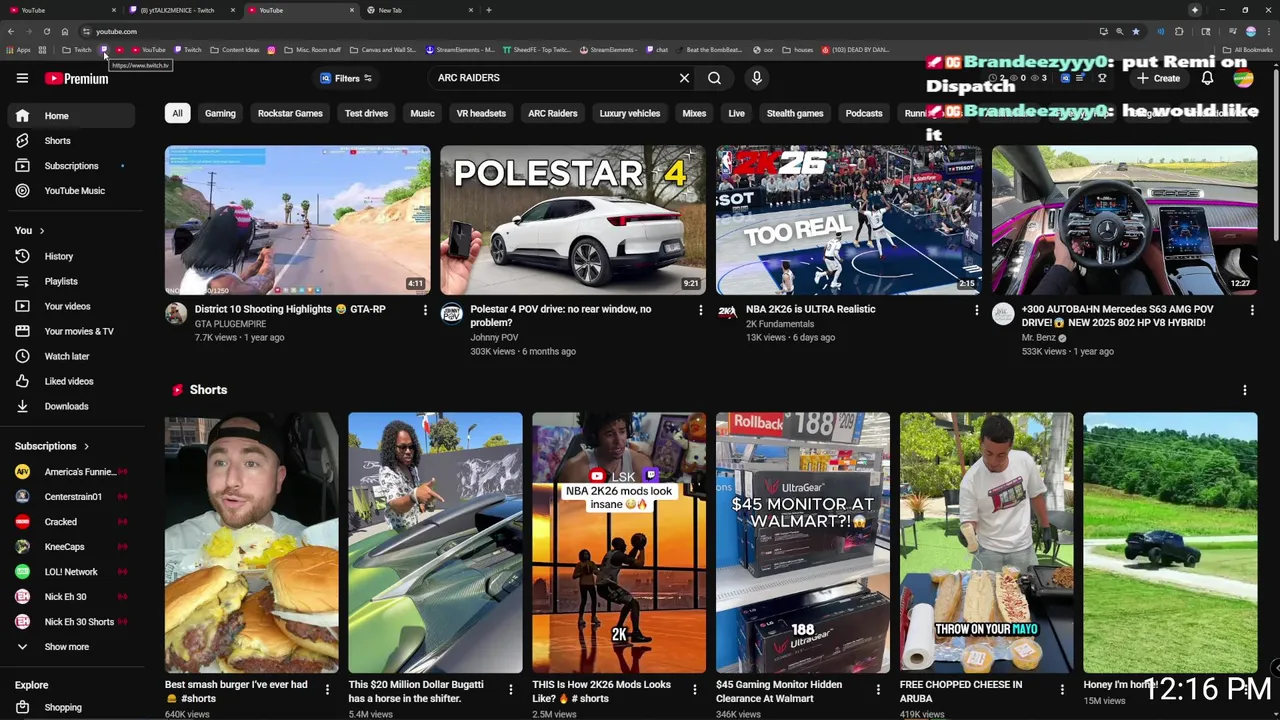
Task: Play NBA 2K26 is ULTRA Realistic thumbnail
Action: coord(848,220)
